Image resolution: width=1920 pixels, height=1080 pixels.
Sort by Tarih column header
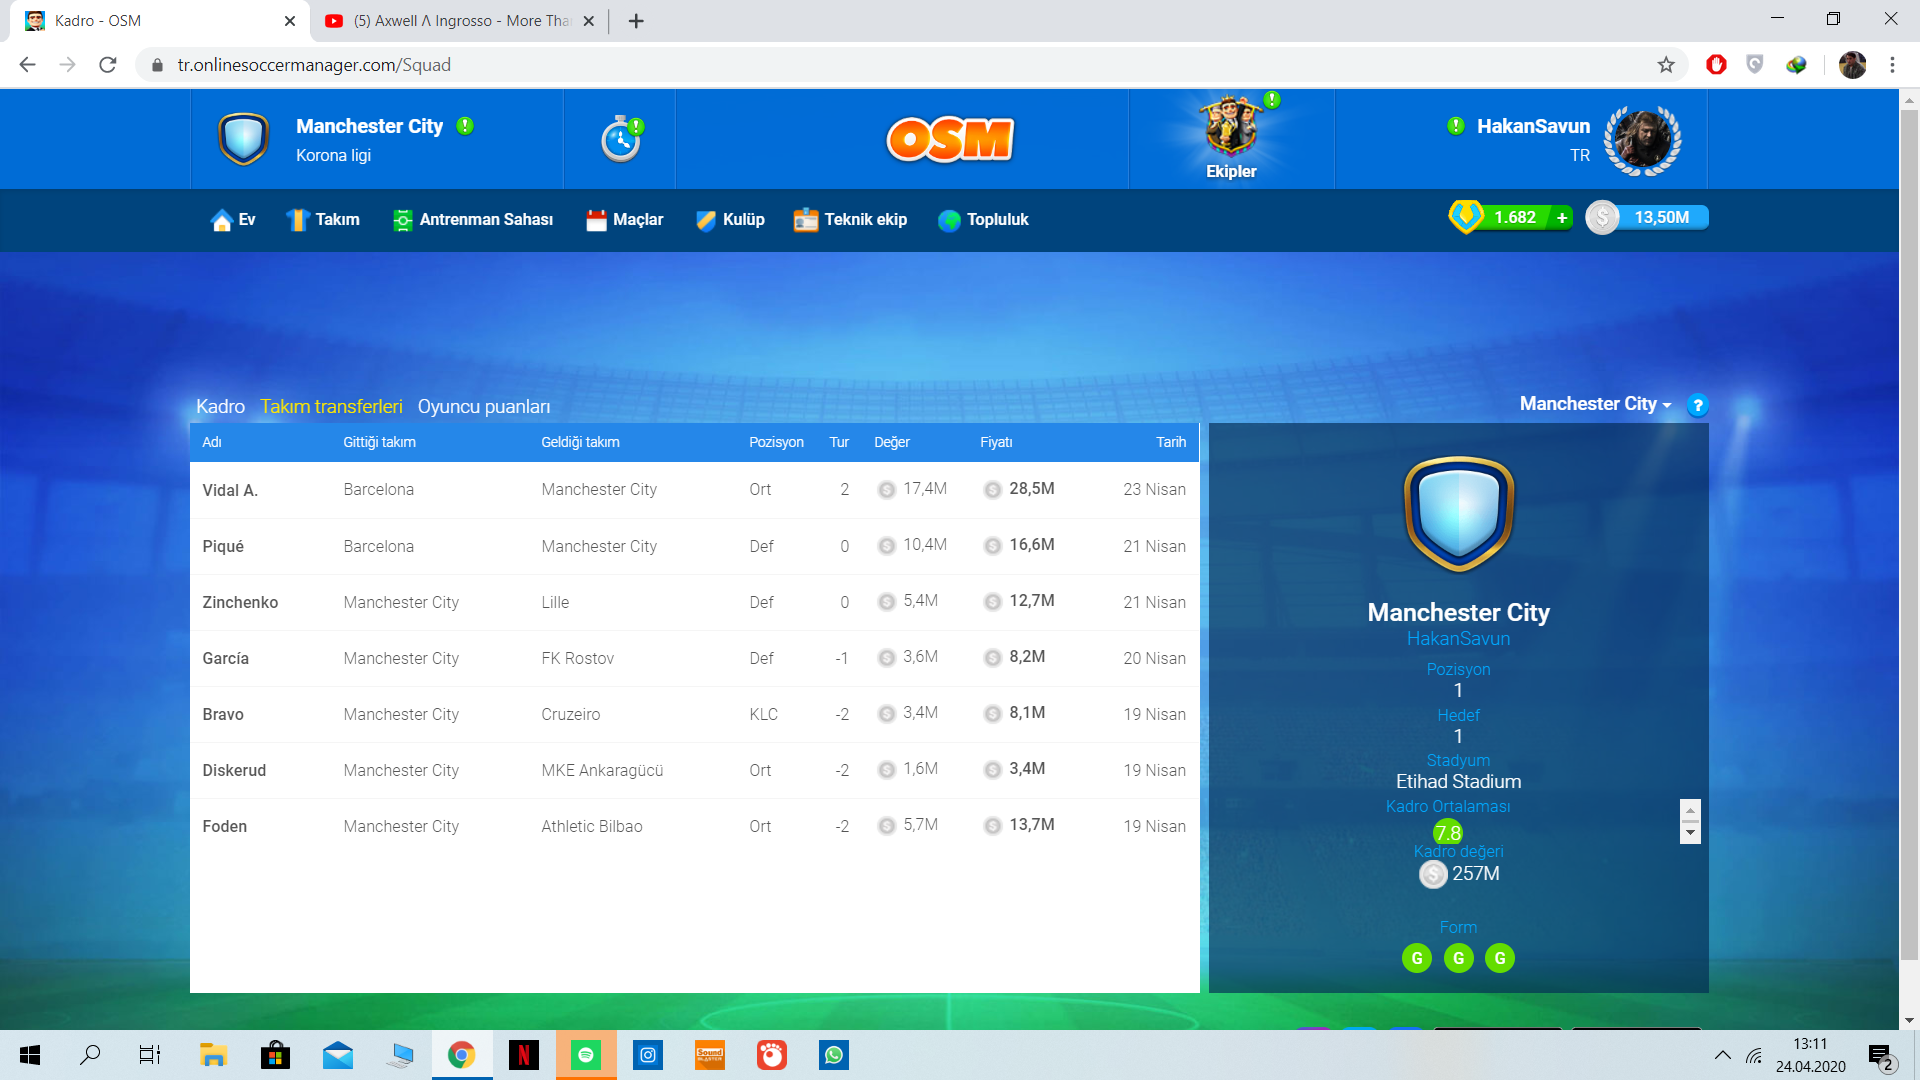tap(1171, 442)
